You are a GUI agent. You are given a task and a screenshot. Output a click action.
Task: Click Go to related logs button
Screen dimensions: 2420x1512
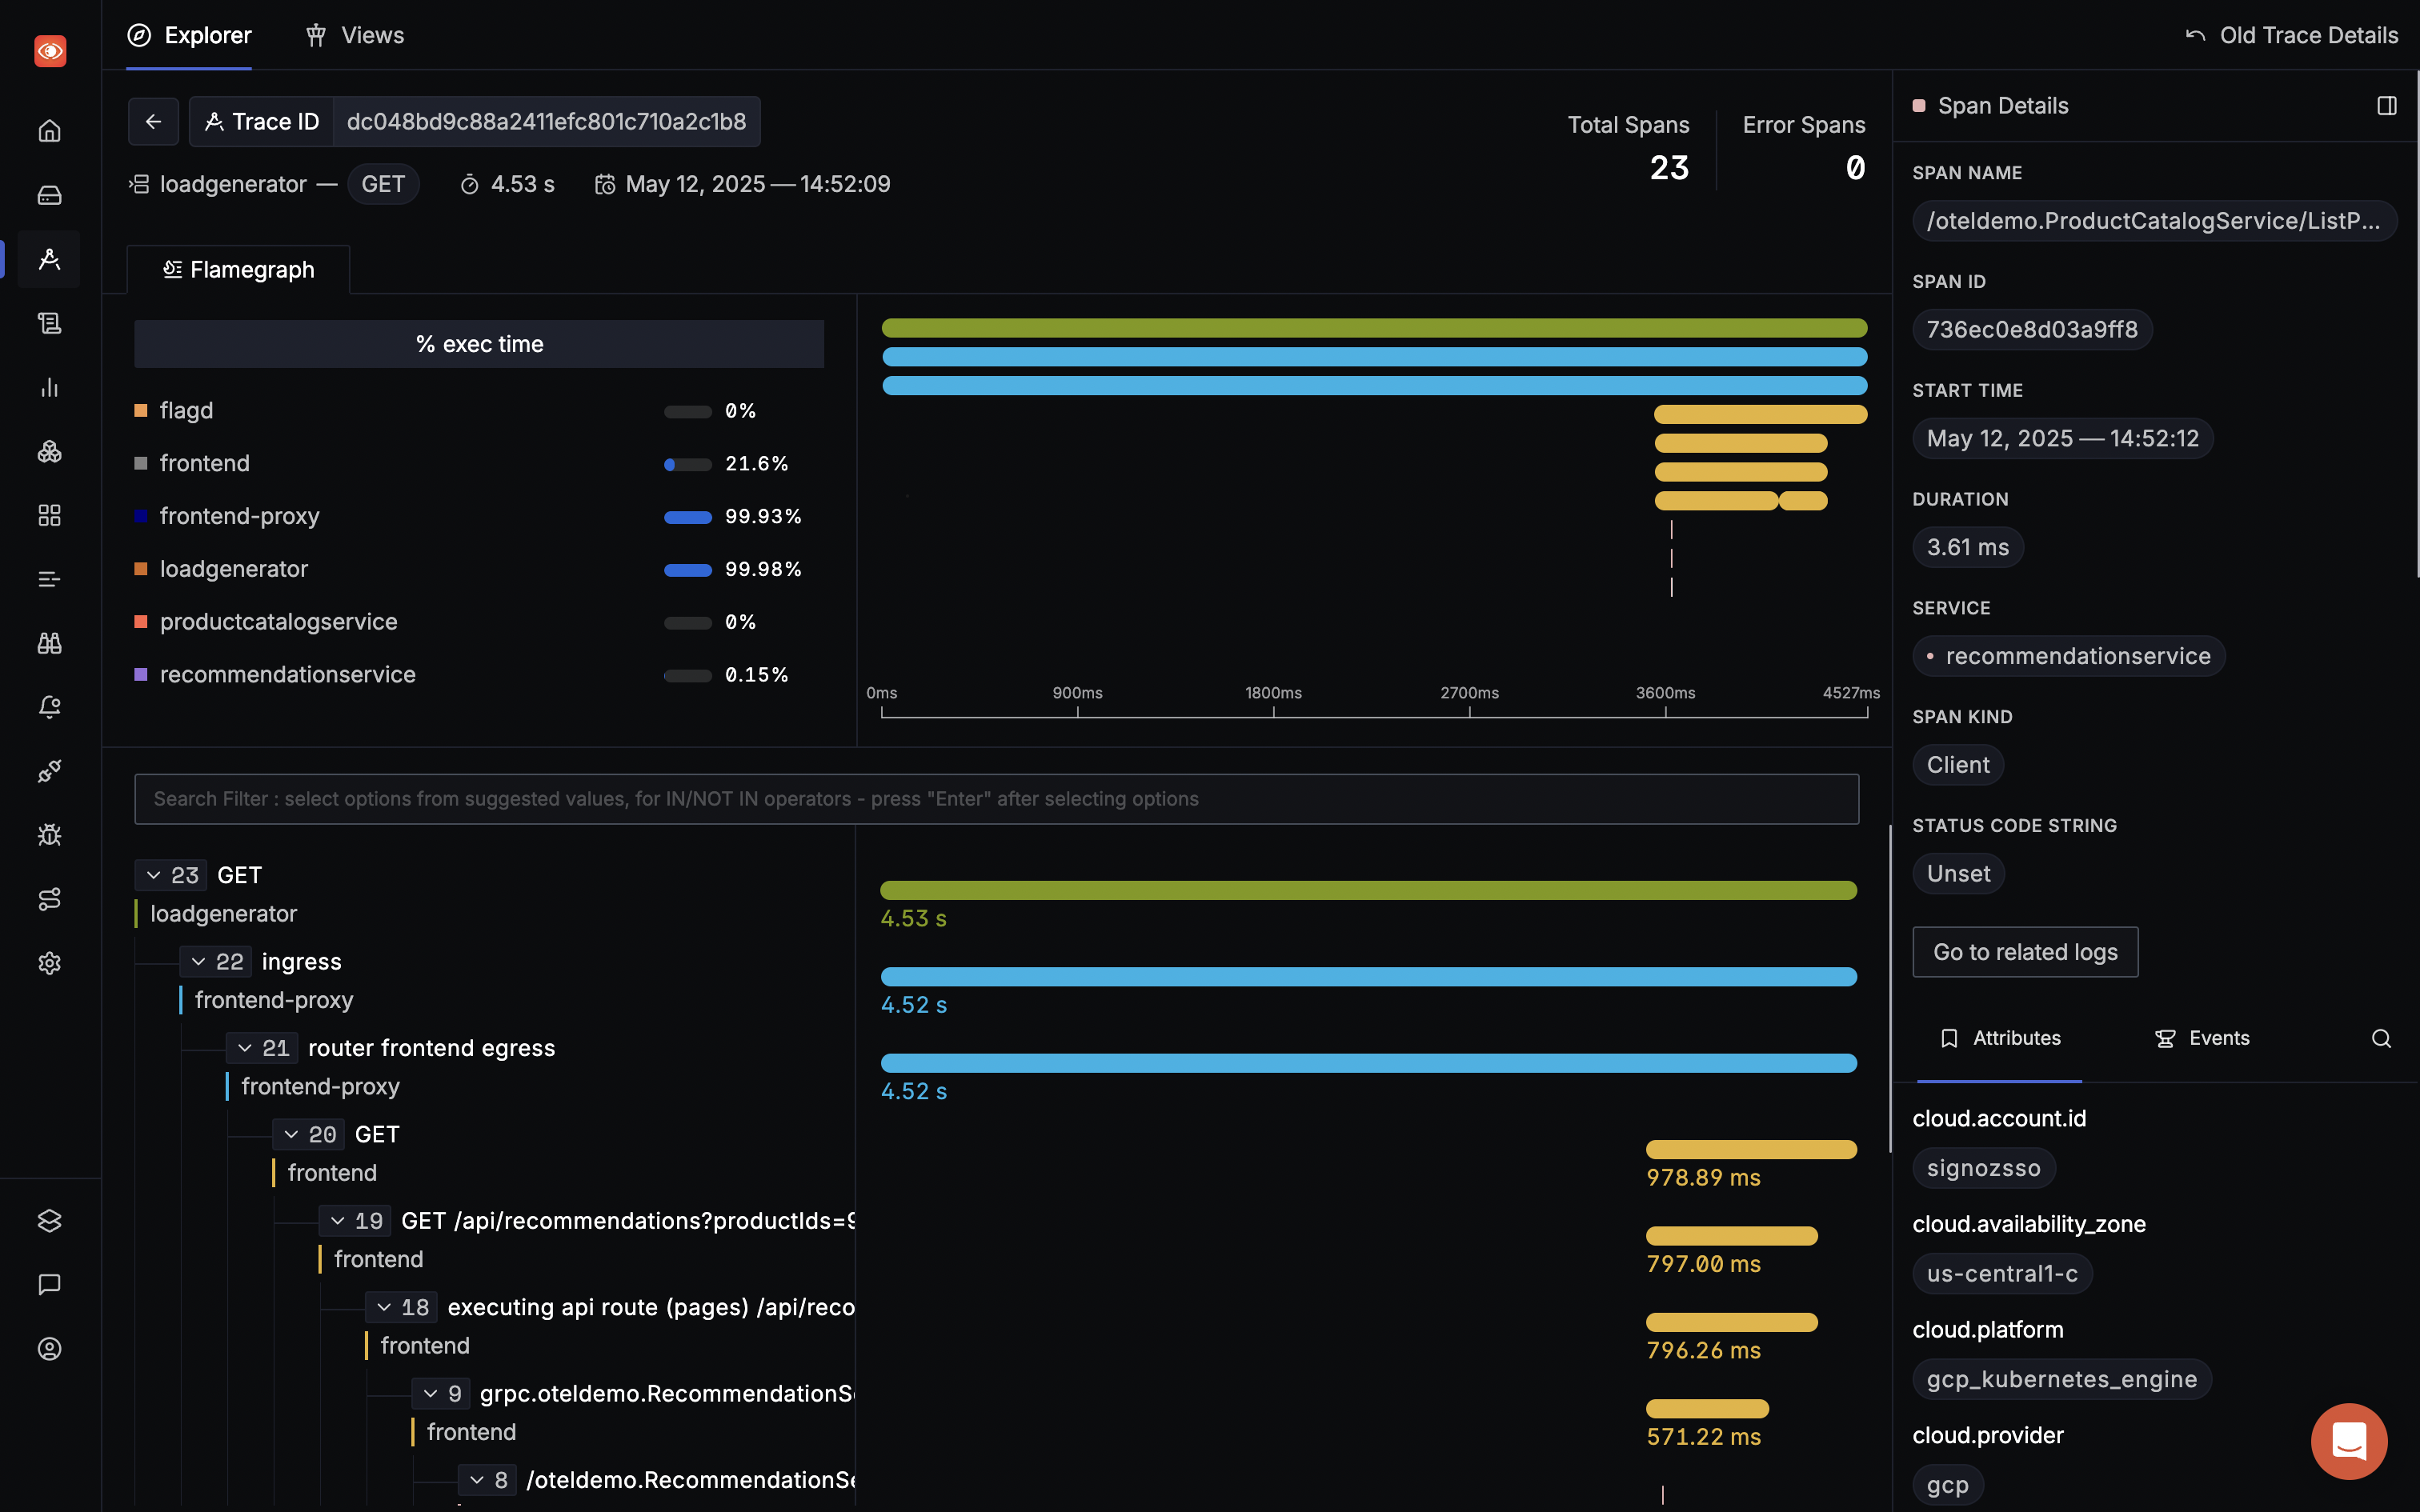2025,952
